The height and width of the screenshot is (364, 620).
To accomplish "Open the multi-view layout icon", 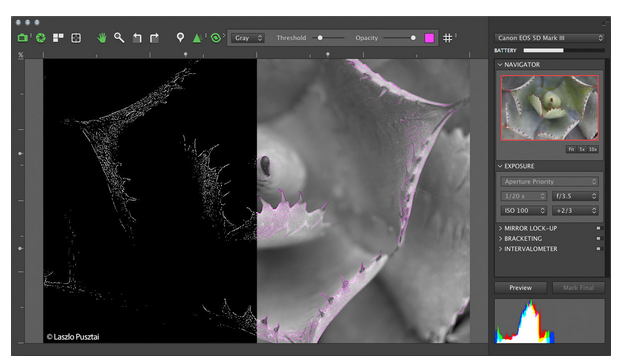I will (x=58, y=38).
